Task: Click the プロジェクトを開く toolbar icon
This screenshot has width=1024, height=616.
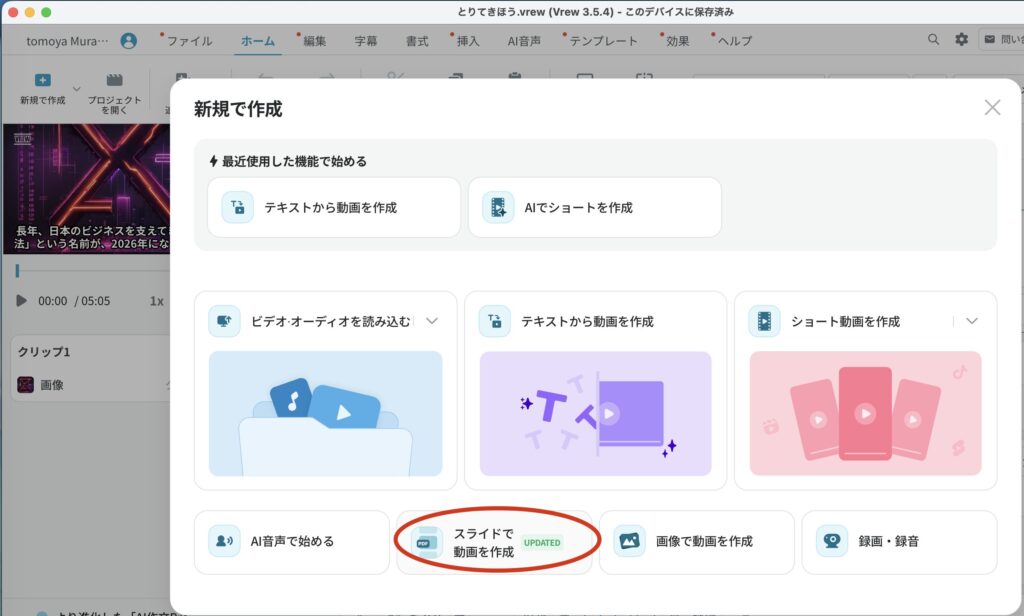Action: 114,81
